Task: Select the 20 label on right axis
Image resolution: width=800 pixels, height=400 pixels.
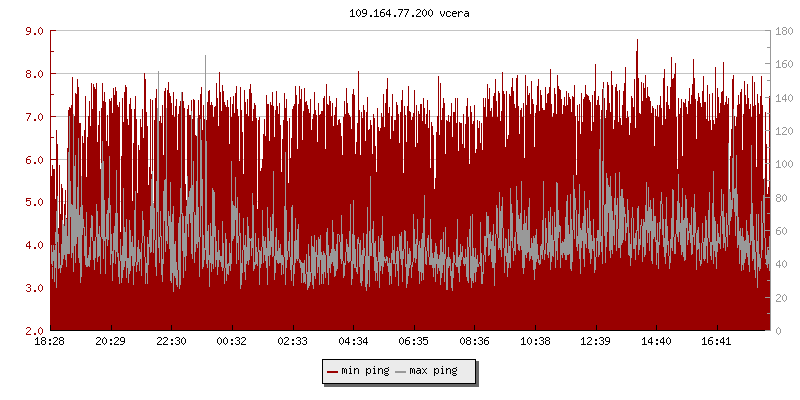Action: tap(781, 298)
